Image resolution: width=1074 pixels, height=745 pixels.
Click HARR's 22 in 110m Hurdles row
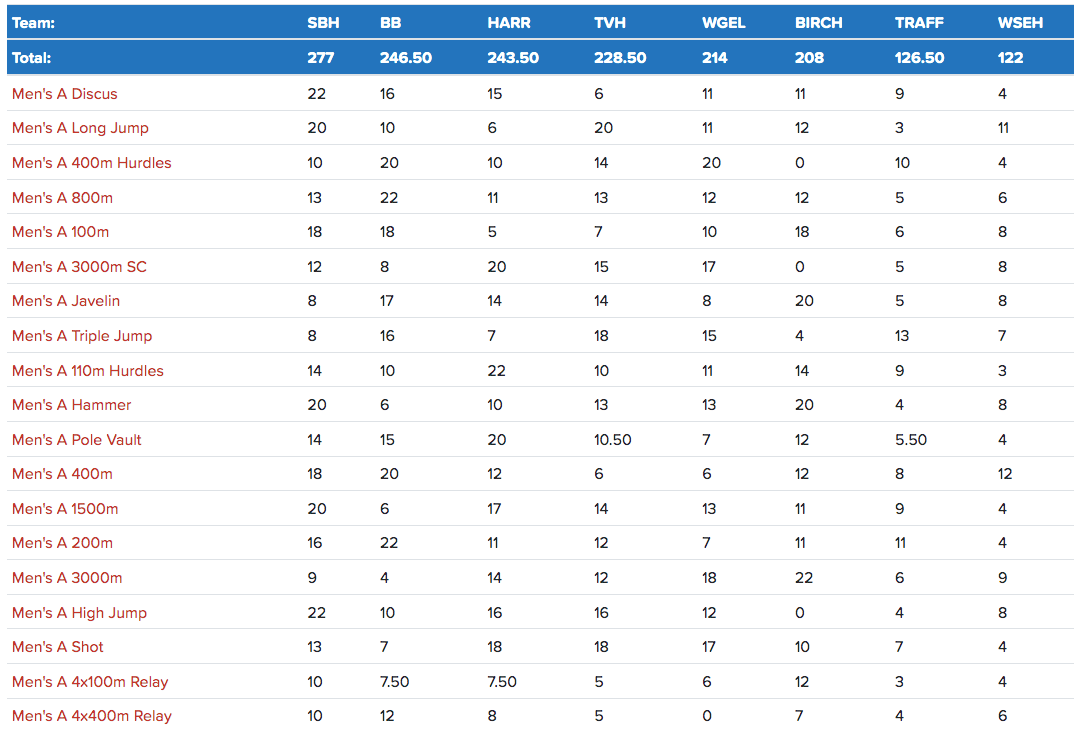(x=497, y=371)
